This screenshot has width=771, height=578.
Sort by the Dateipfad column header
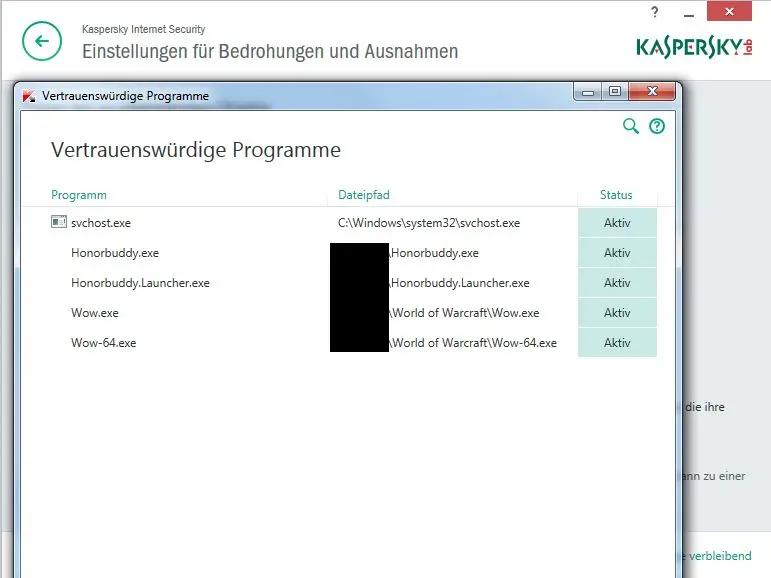pos(364,195)
